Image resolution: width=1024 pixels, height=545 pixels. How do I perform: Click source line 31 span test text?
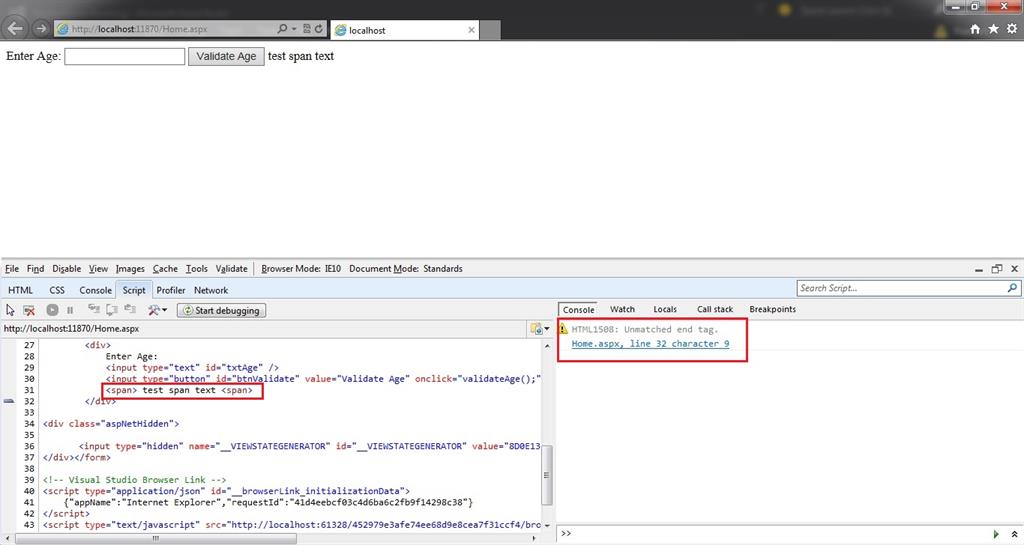179,390
